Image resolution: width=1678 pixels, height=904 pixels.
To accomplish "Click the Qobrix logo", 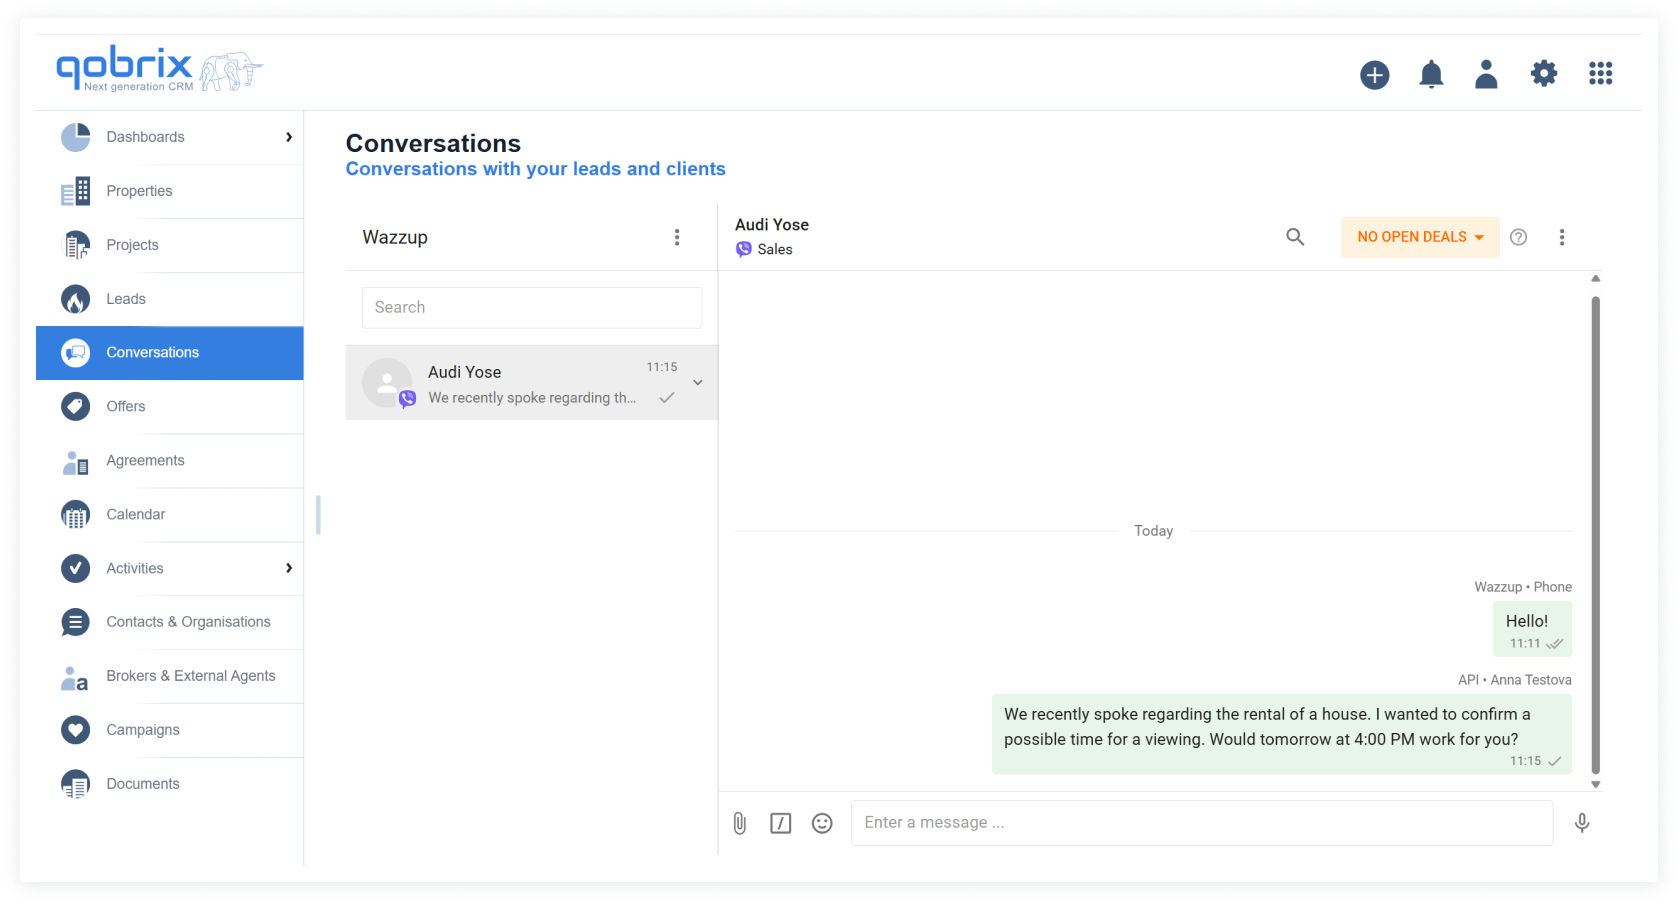I will click(x=159, y=69).
